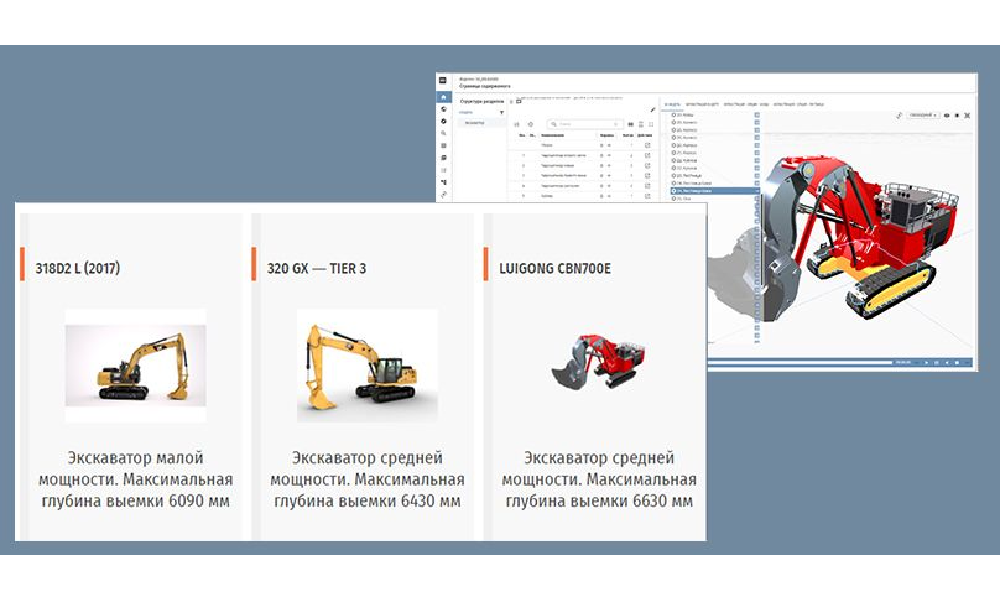Click the camera icon in the 3D viewer toolbar
The image size is (1000, 600).
946,116
